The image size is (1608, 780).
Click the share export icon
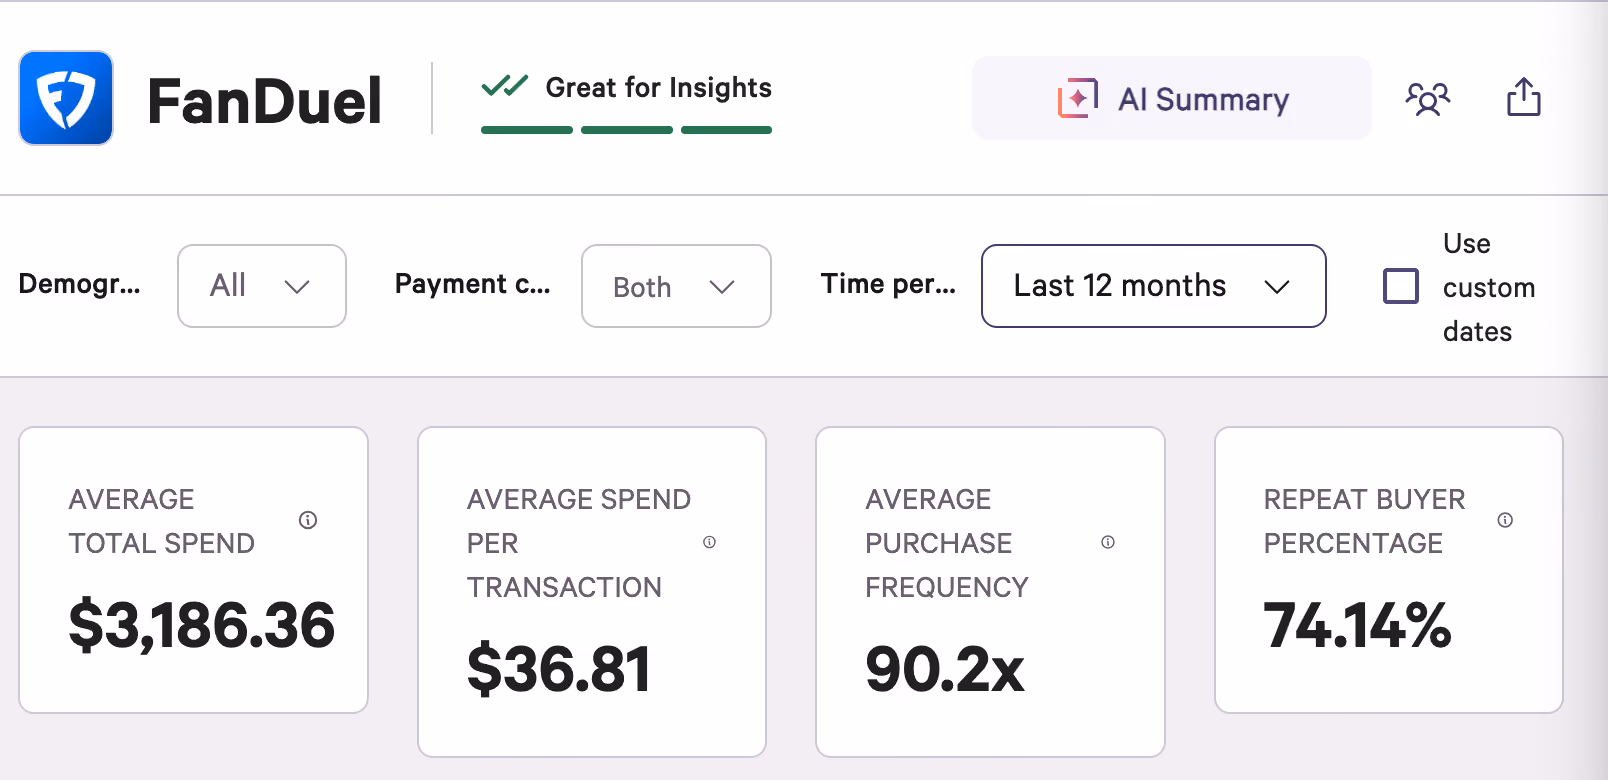(1524, 97)
